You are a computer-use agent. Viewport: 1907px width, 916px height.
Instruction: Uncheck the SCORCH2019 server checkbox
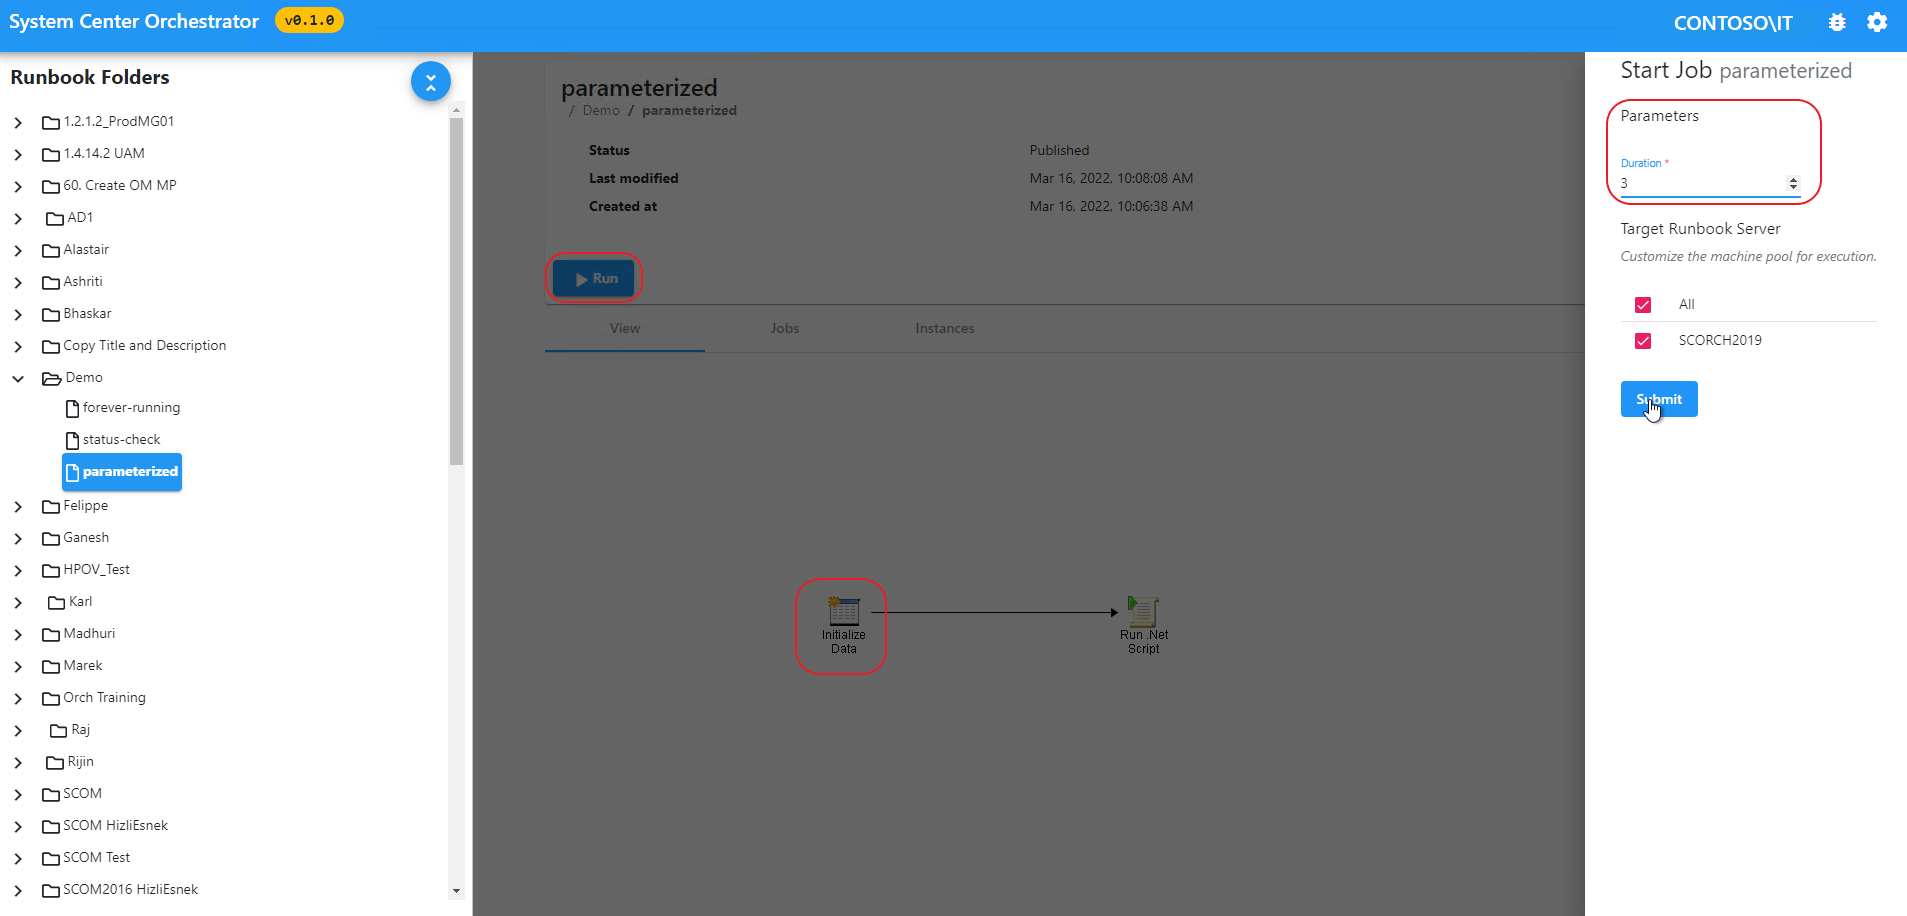1642,340
